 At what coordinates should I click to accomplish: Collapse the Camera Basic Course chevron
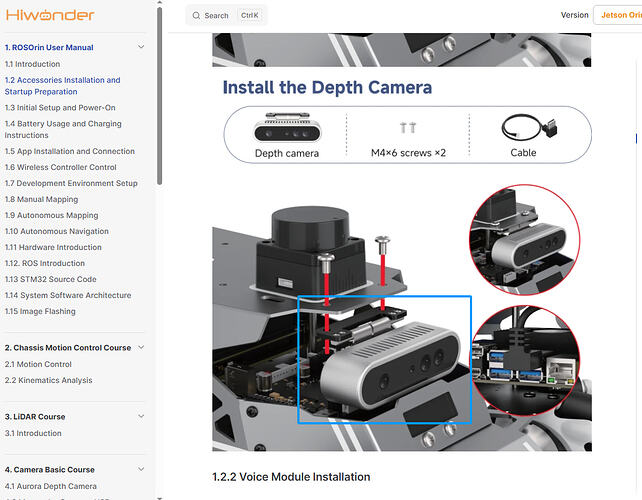click(141, 469)
